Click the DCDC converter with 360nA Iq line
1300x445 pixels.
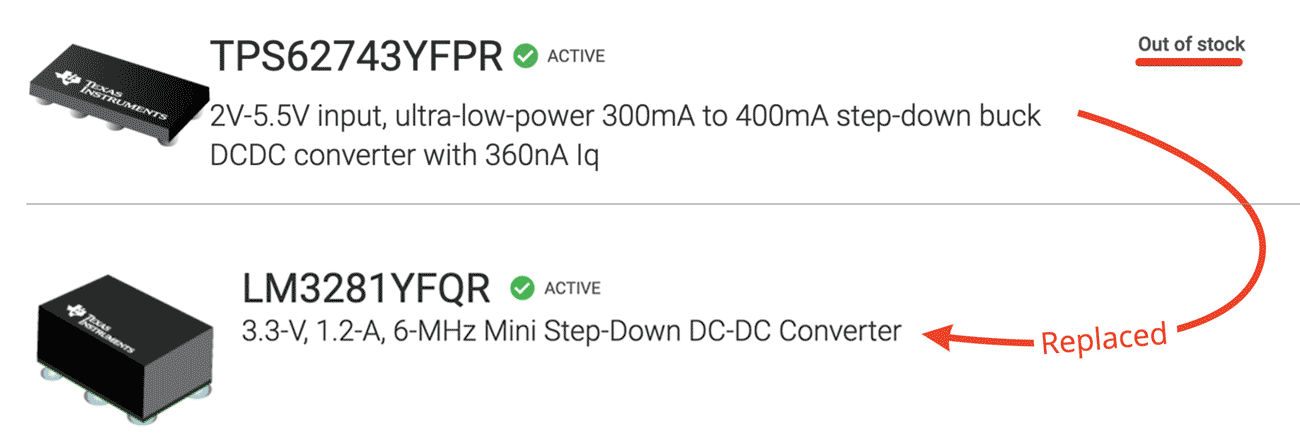click(x=405, y=157)
